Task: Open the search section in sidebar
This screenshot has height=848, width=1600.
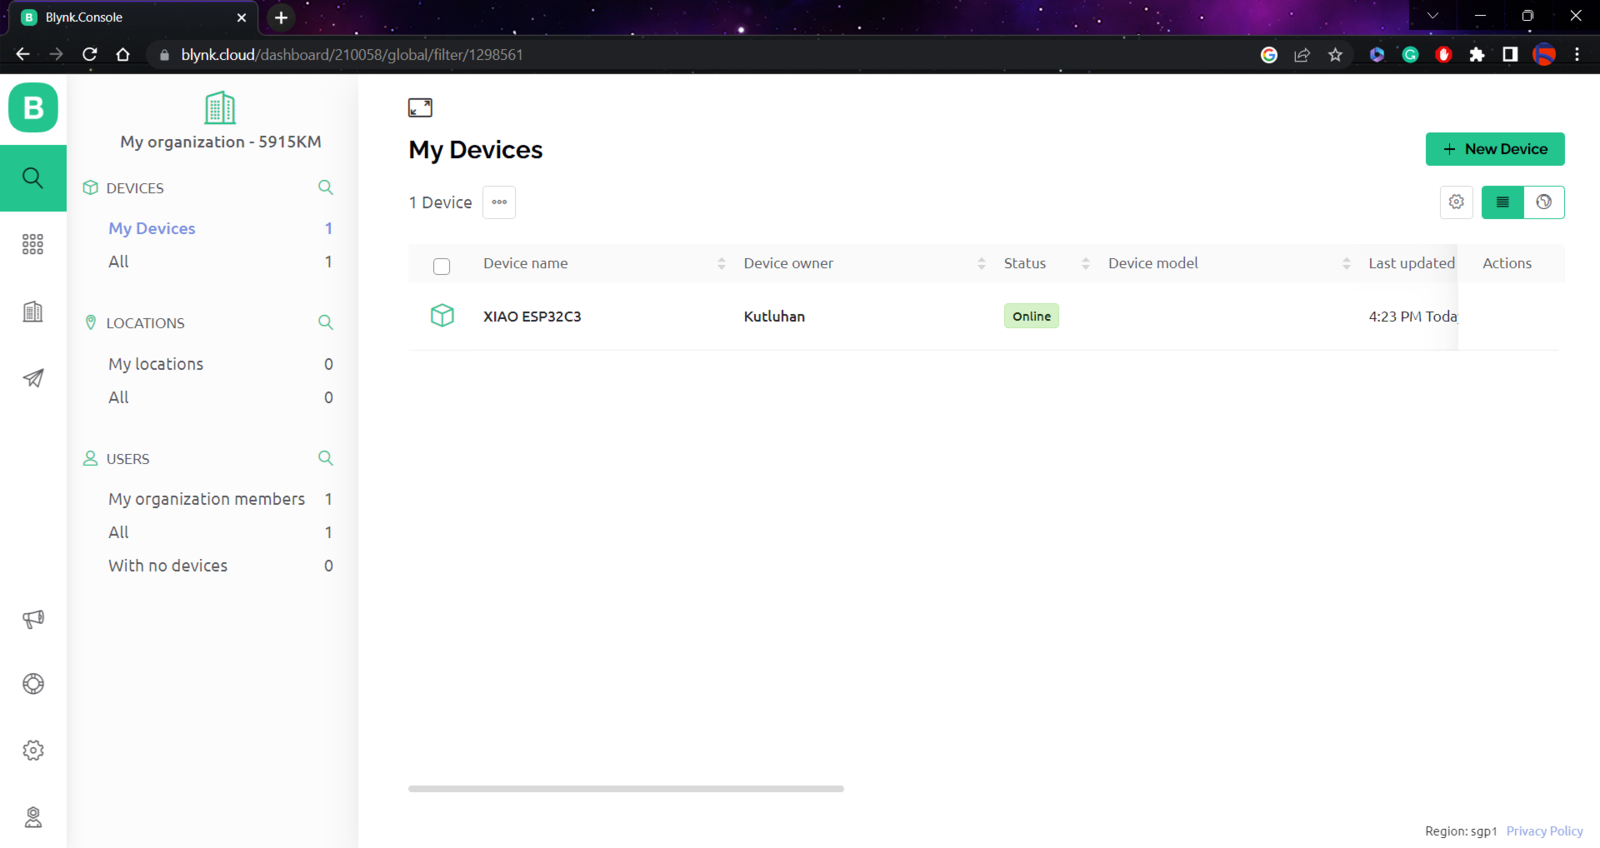Action: click(x=33, y=178)
